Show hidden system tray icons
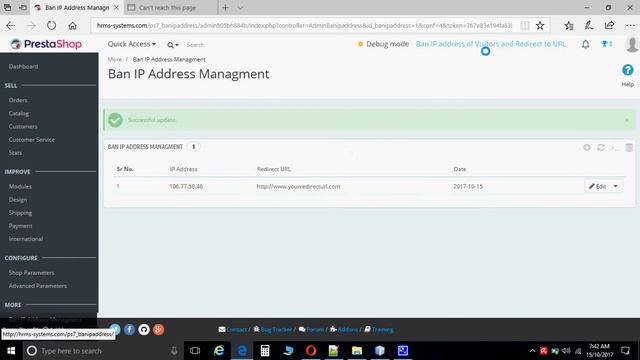This screenshot has height=360, width=640. (532, 351)
